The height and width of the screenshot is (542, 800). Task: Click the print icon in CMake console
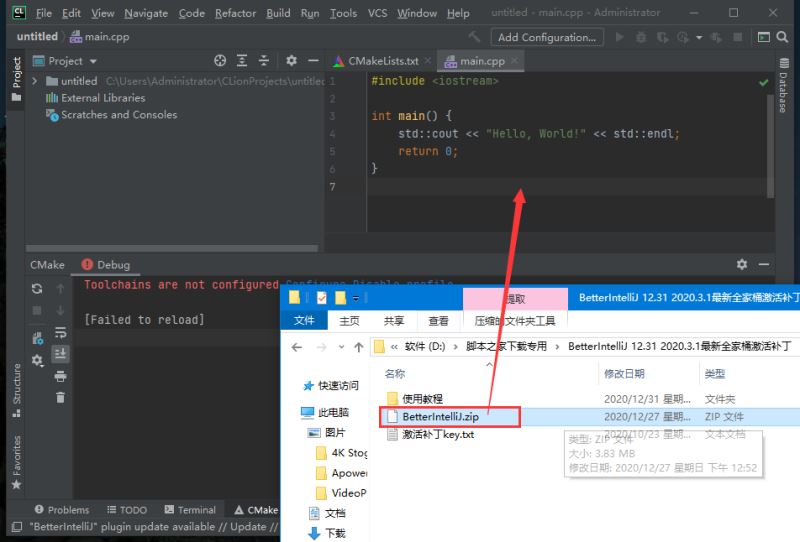[x=60, y=376]
